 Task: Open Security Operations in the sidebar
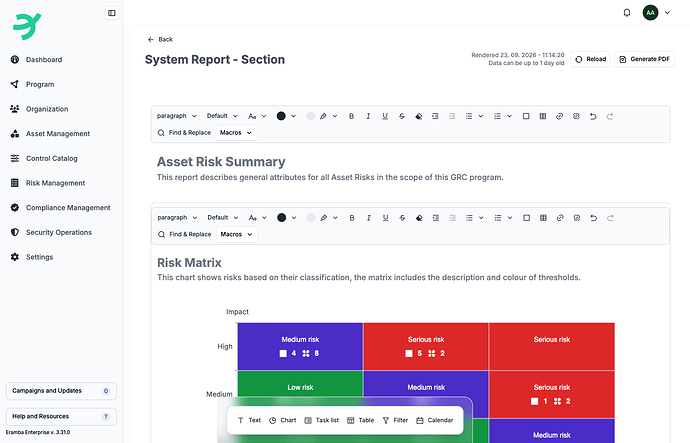[x=60, y=232]
